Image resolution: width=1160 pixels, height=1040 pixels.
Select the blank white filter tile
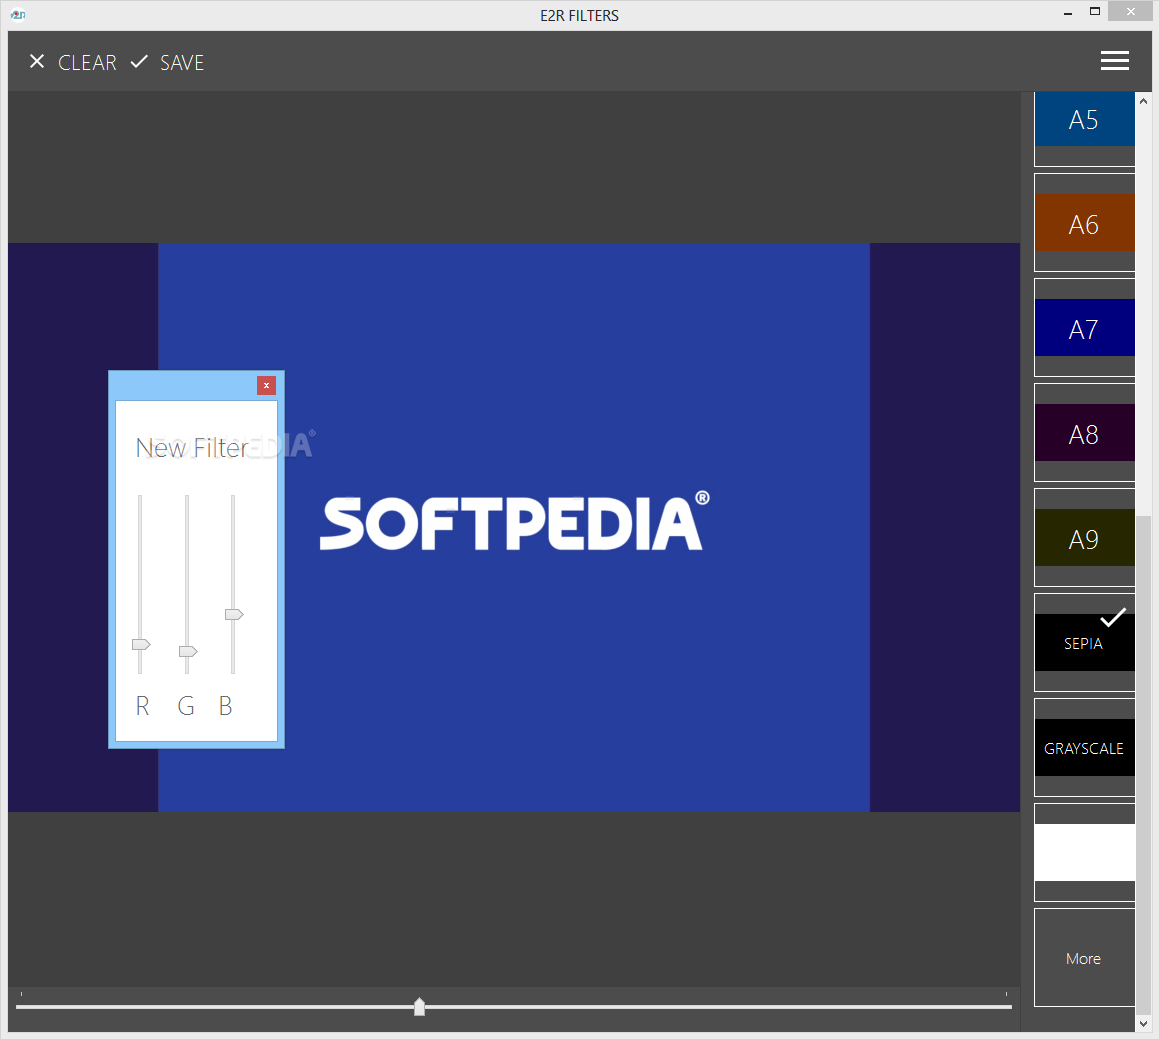tap(1084, 853)
